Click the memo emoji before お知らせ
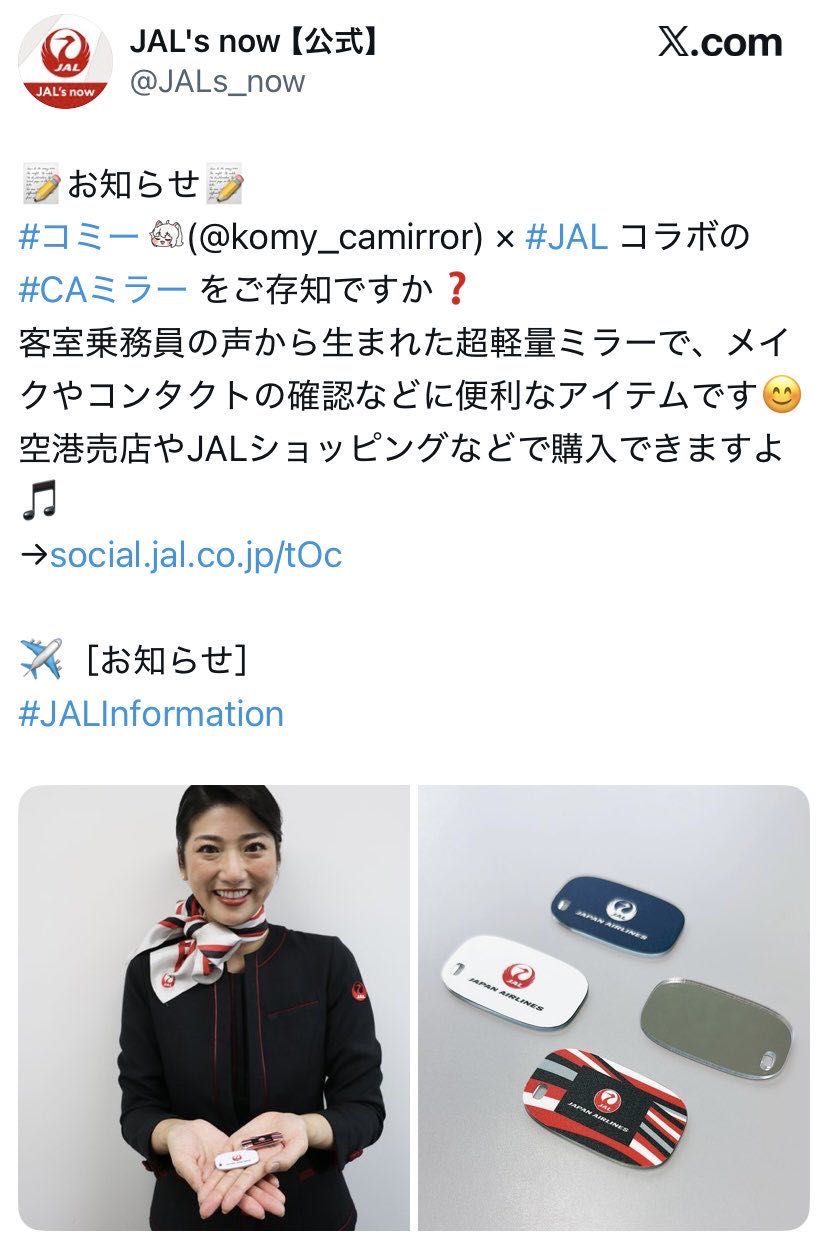The image size is (828, 1253). point(41,185)
